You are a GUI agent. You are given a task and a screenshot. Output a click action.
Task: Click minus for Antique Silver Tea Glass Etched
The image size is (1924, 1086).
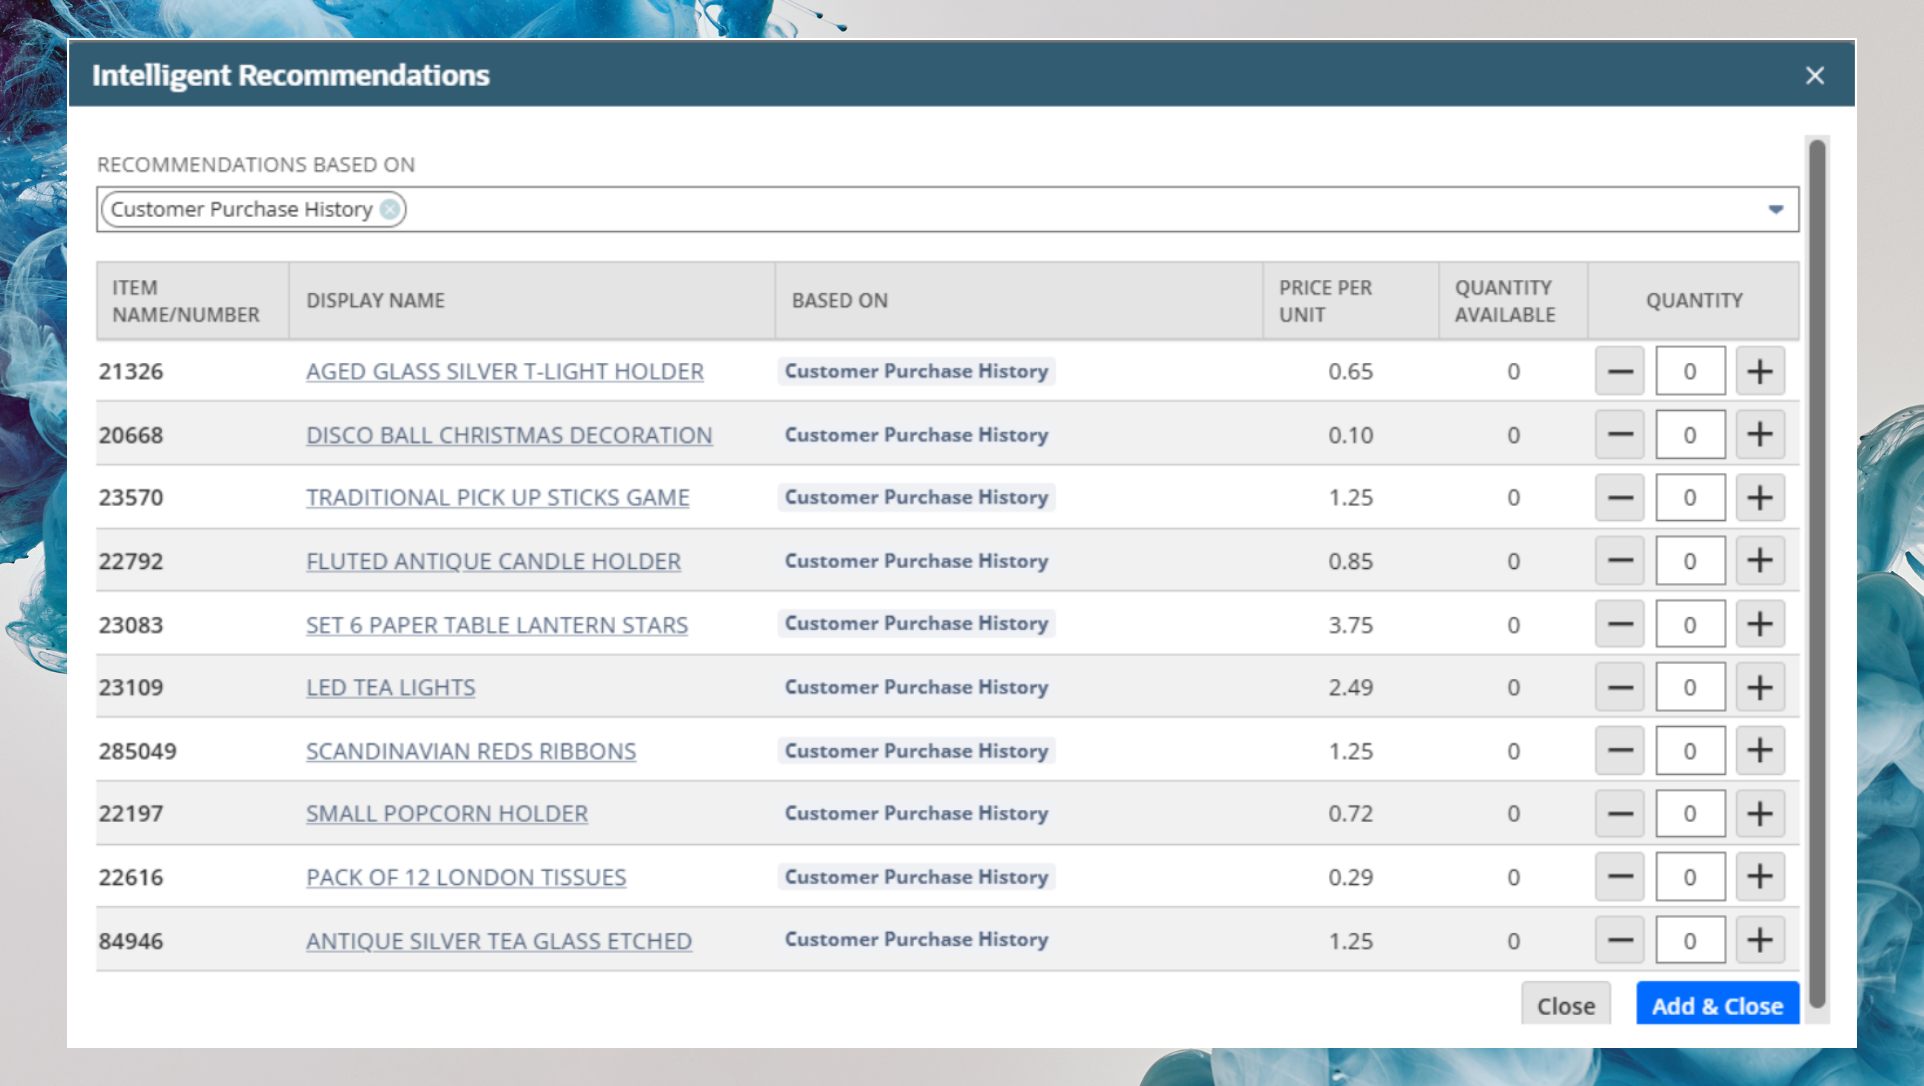pos(1620,940)
